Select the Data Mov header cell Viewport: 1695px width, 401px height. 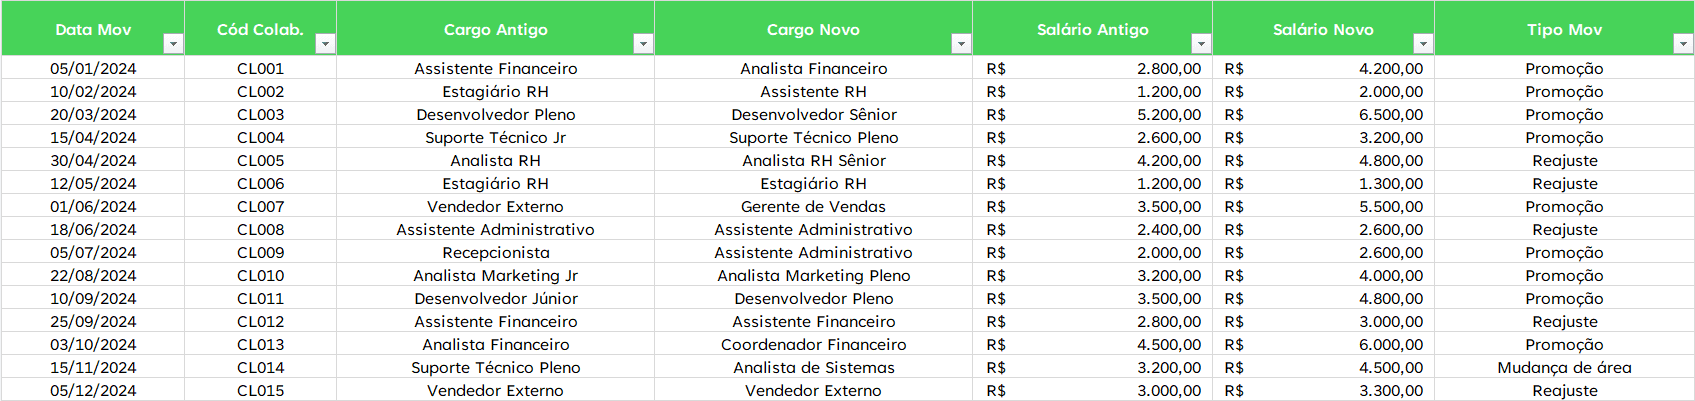93,29
